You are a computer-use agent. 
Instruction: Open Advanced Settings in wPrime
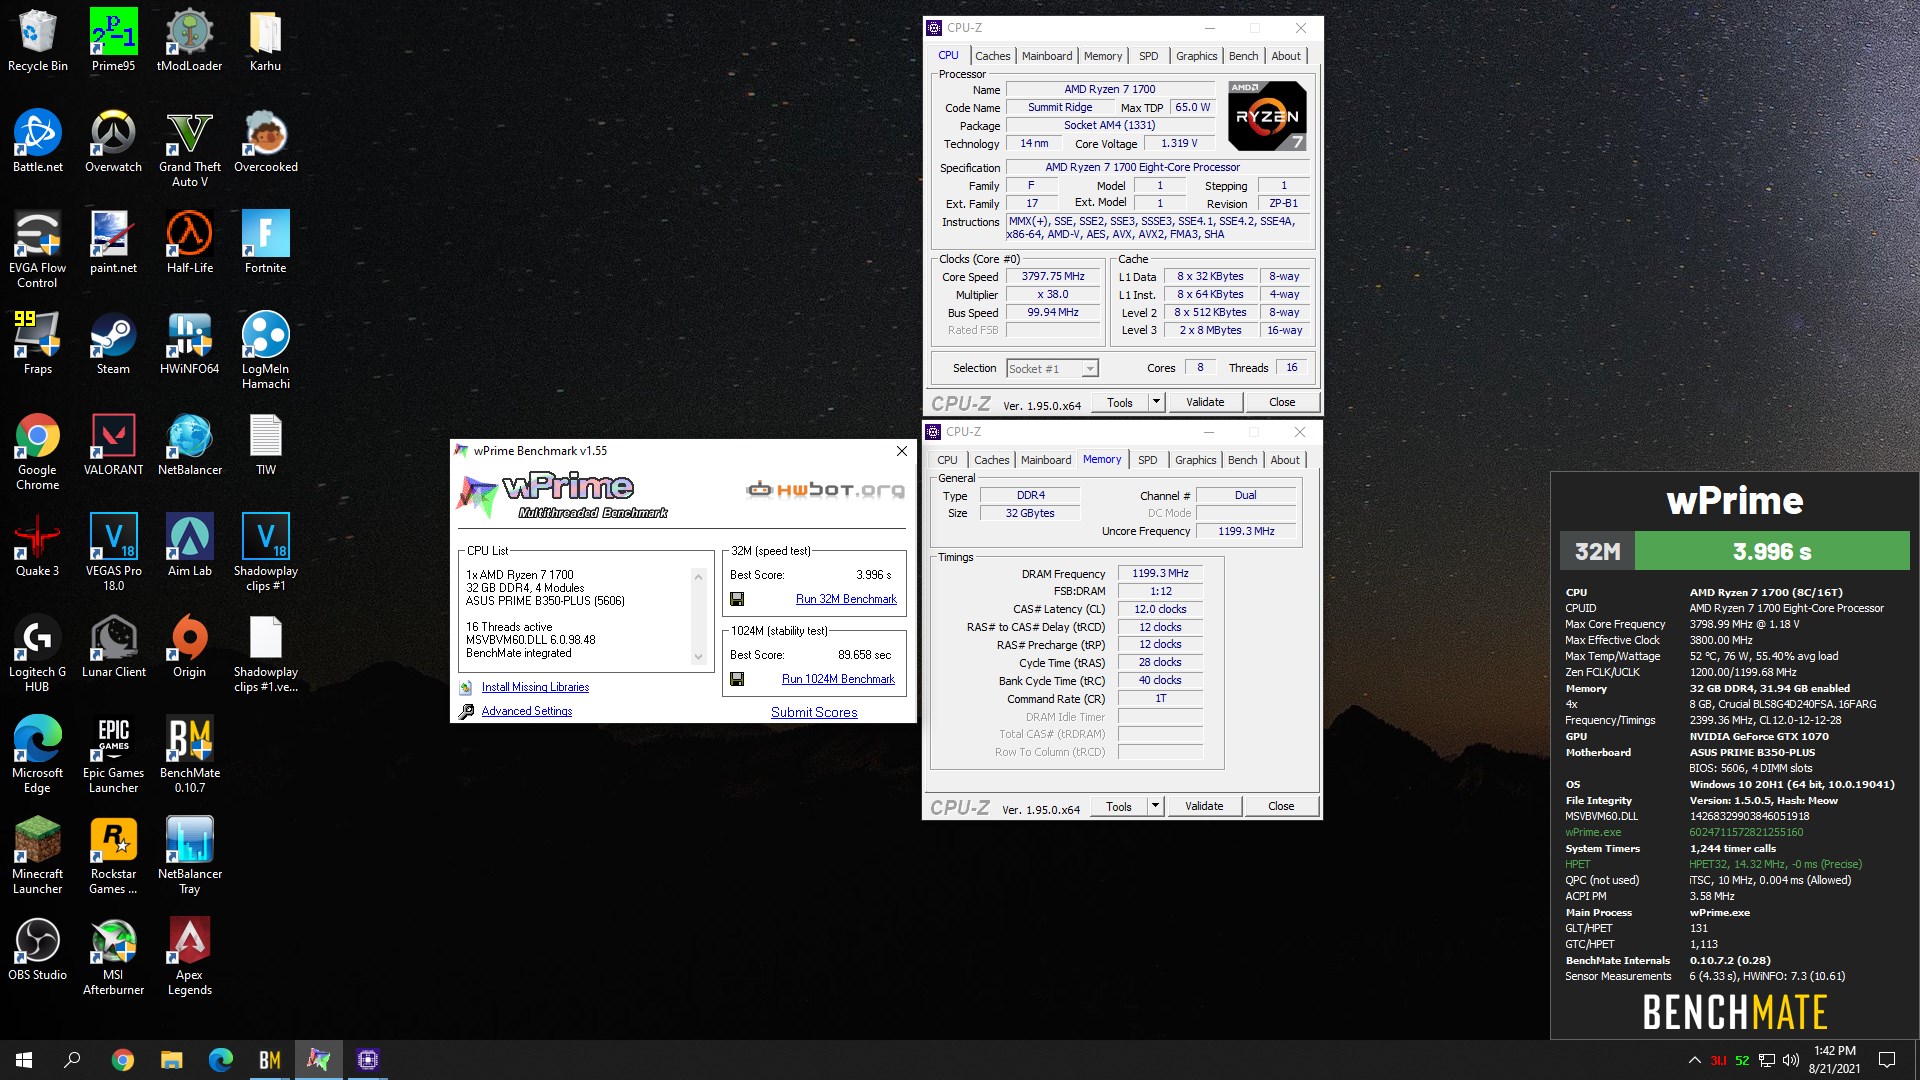(x=527, y=711)
